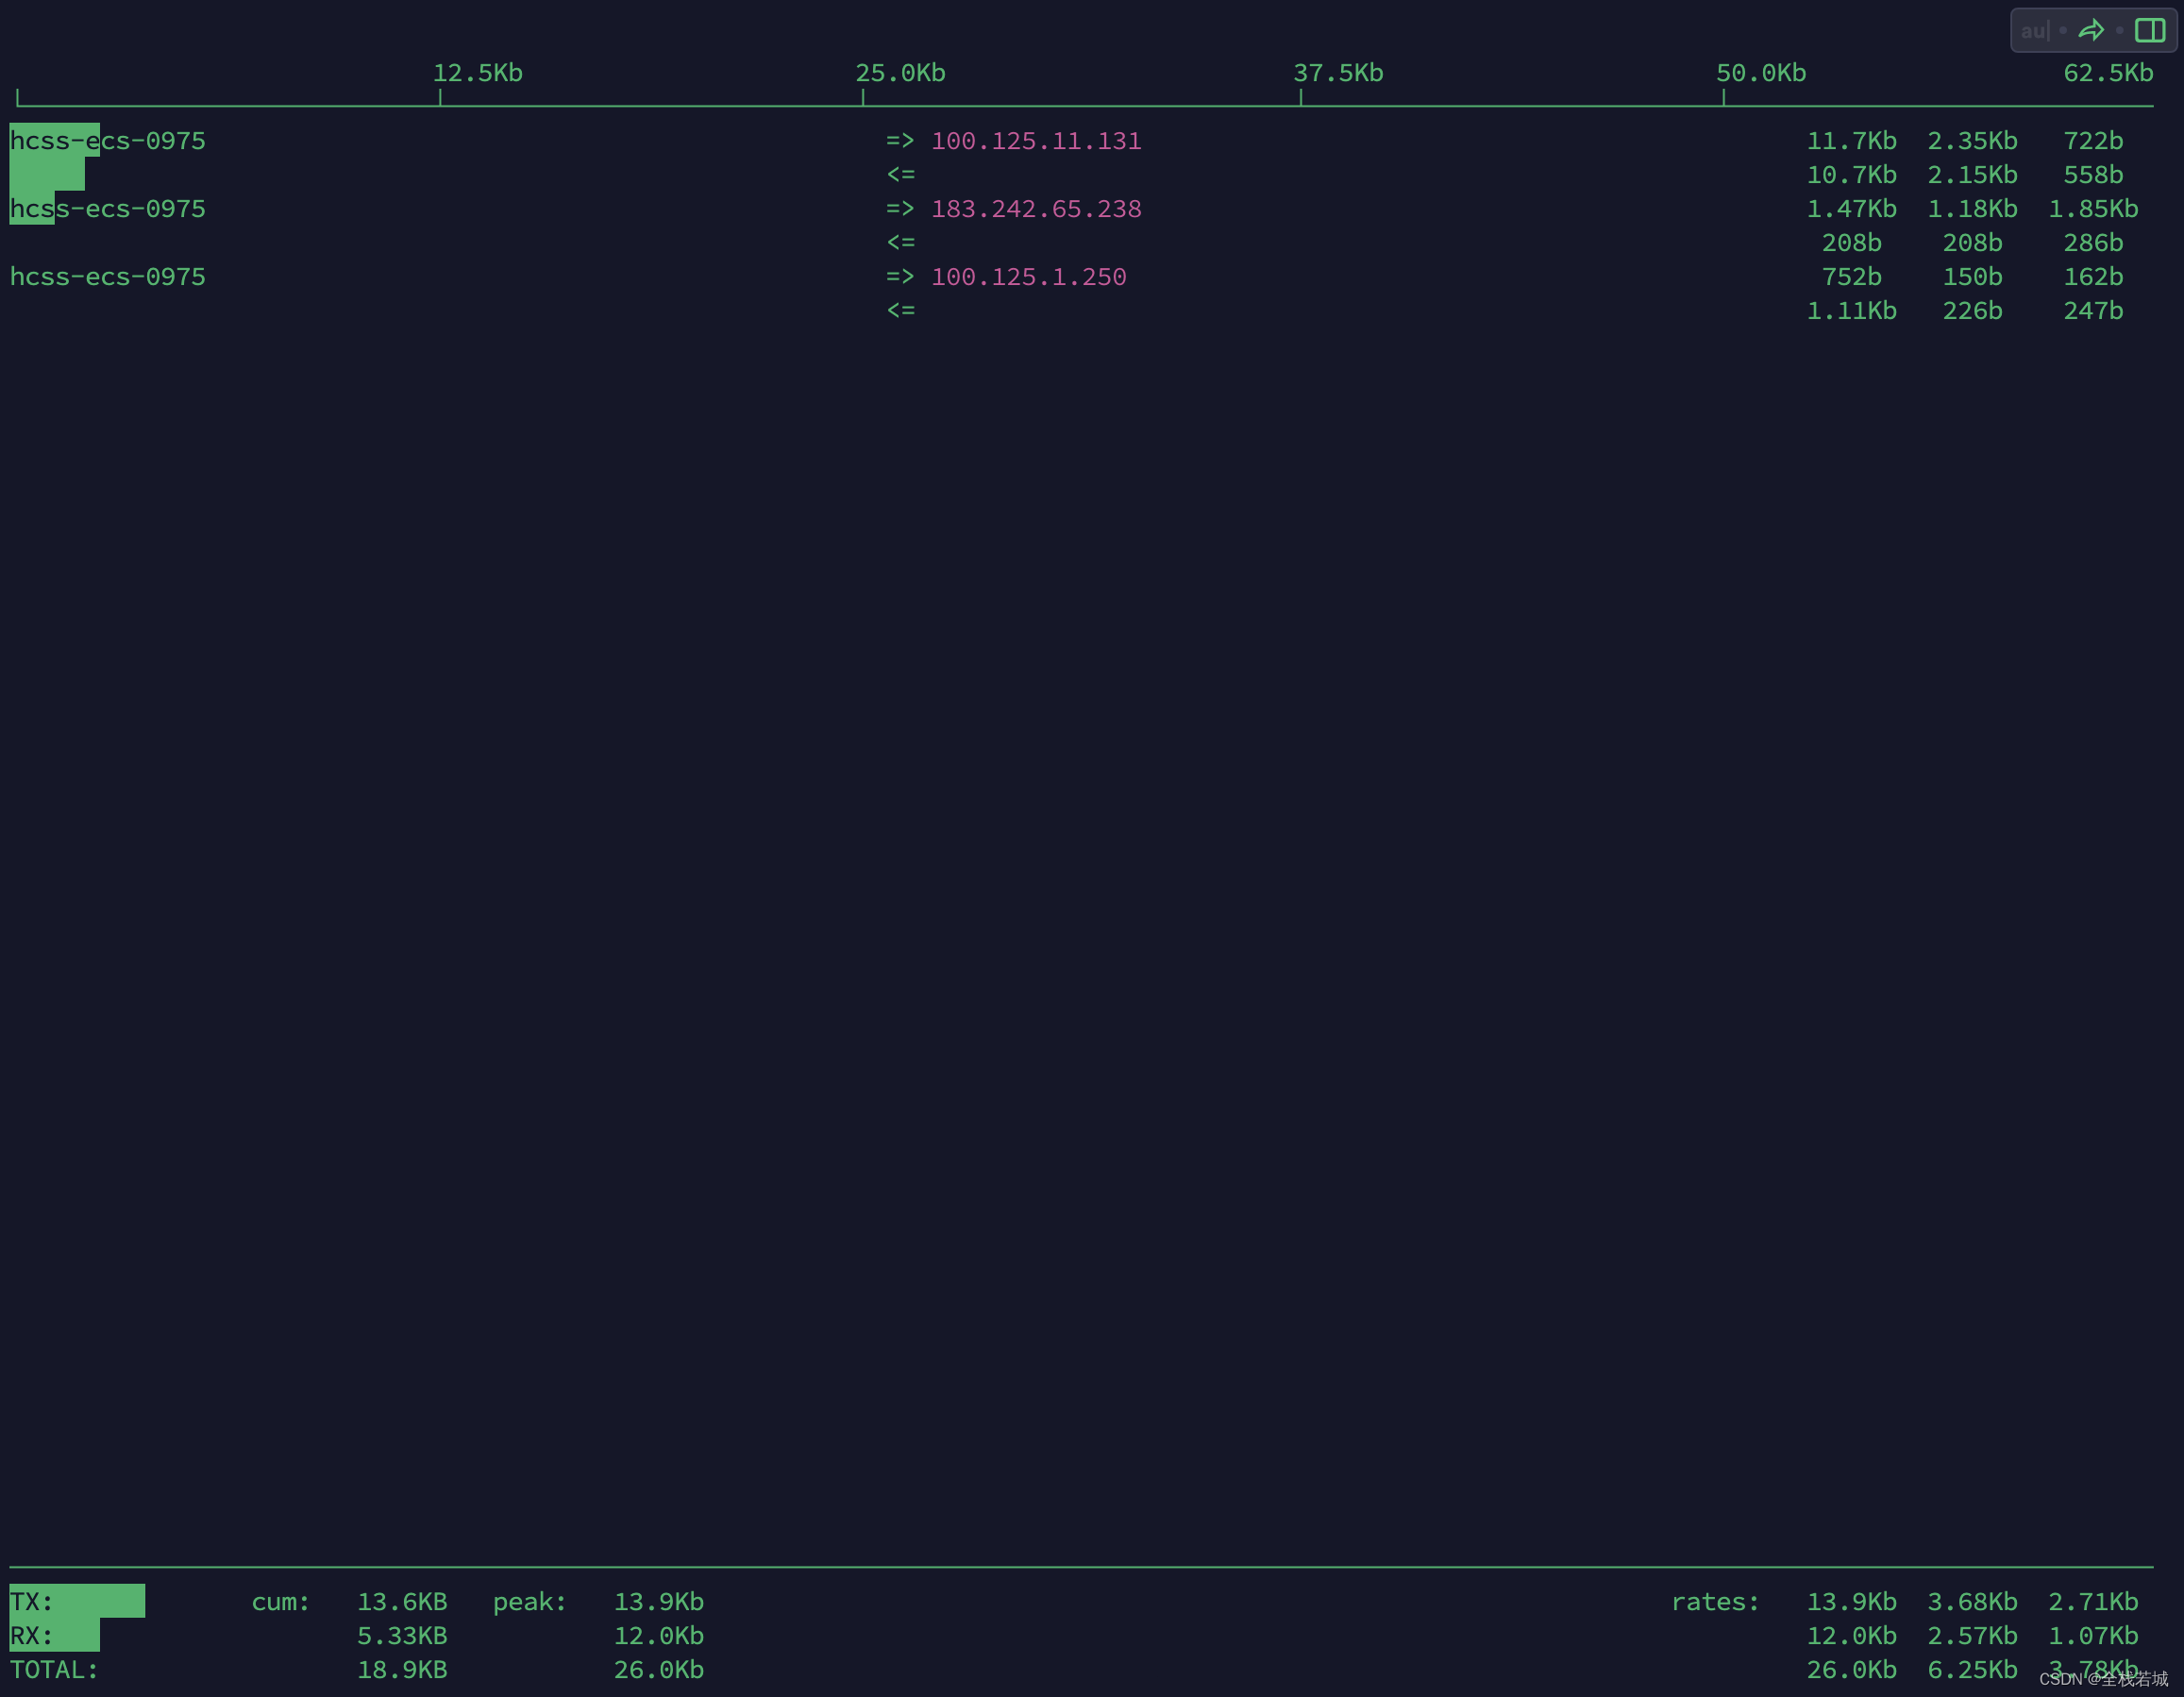Click the peak: label
The height and width of the screenshot is (1697, 2184).
530,1602
